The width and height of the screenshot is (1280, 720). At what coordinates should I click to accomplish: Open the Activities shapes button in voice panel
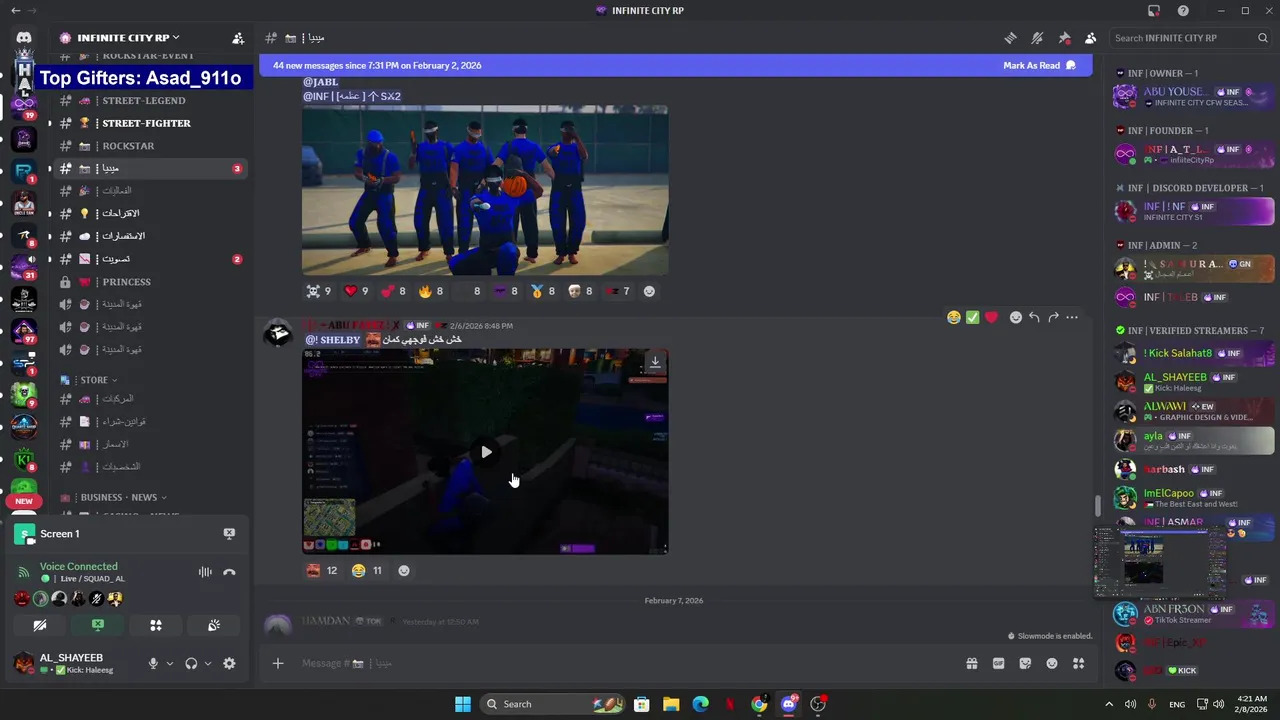pos(156,625)
